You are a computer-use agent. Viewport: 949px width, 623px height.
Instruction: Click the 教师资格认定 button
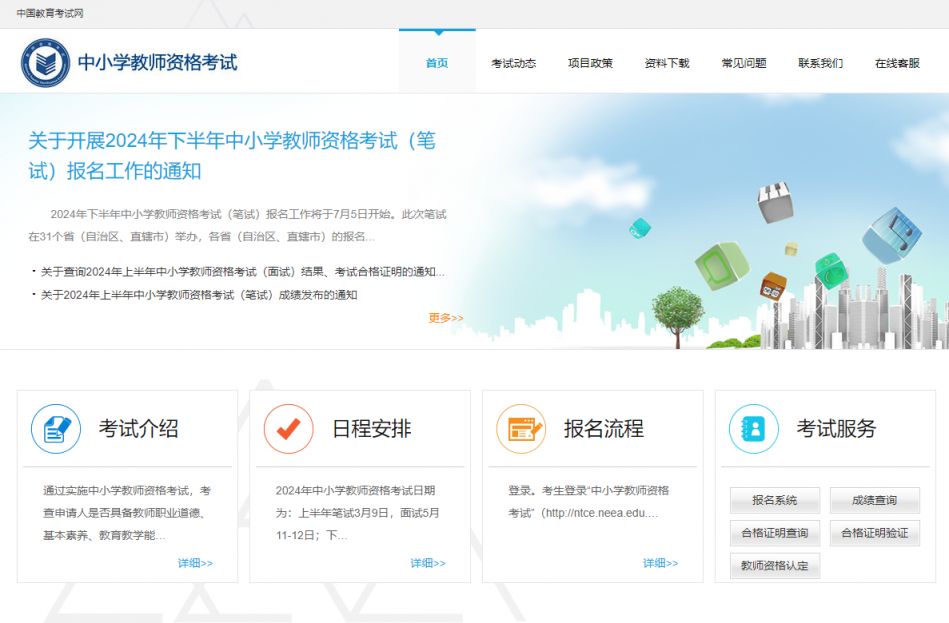pos(775,565)
